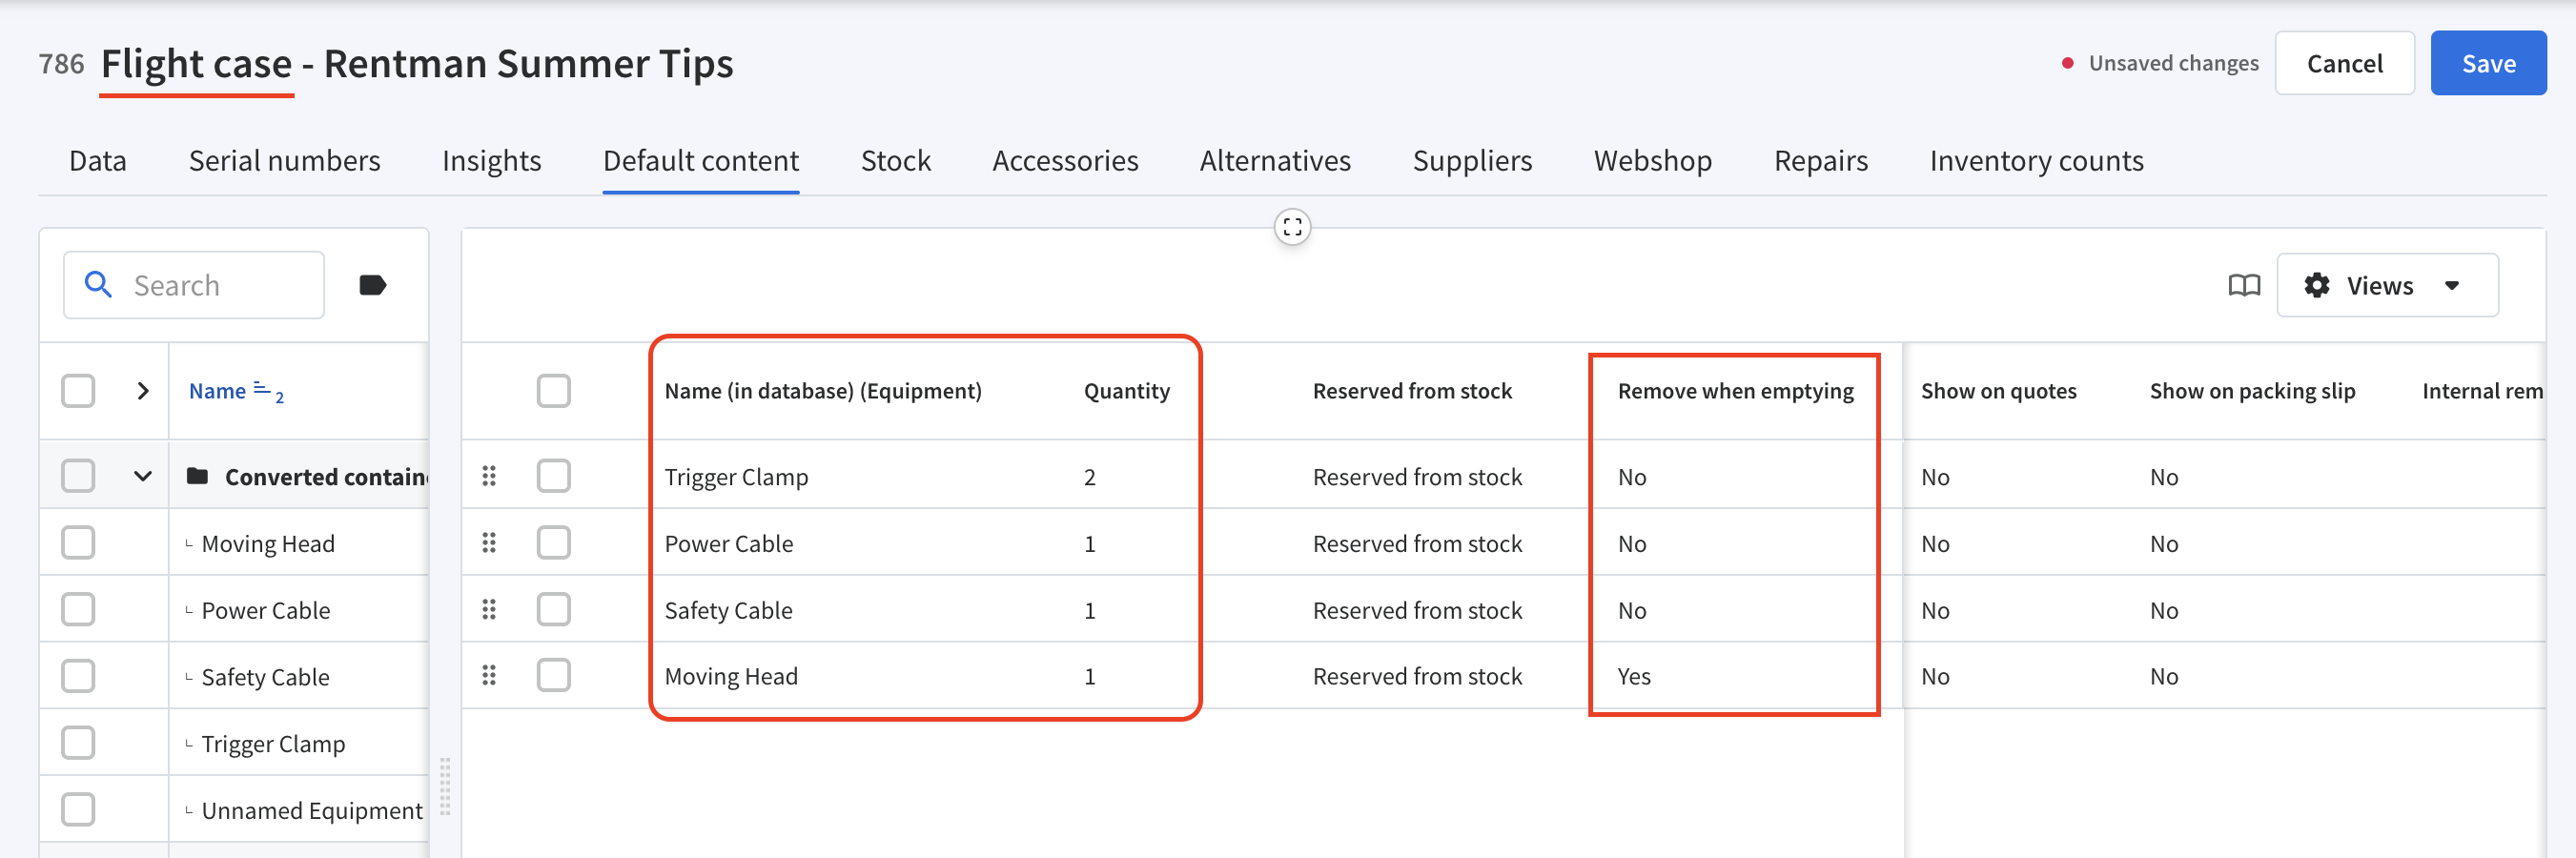This screenshot has height=858, width=2576.
Task: Check the Unnamed Equipment checkbox
Action: (78, 809)
